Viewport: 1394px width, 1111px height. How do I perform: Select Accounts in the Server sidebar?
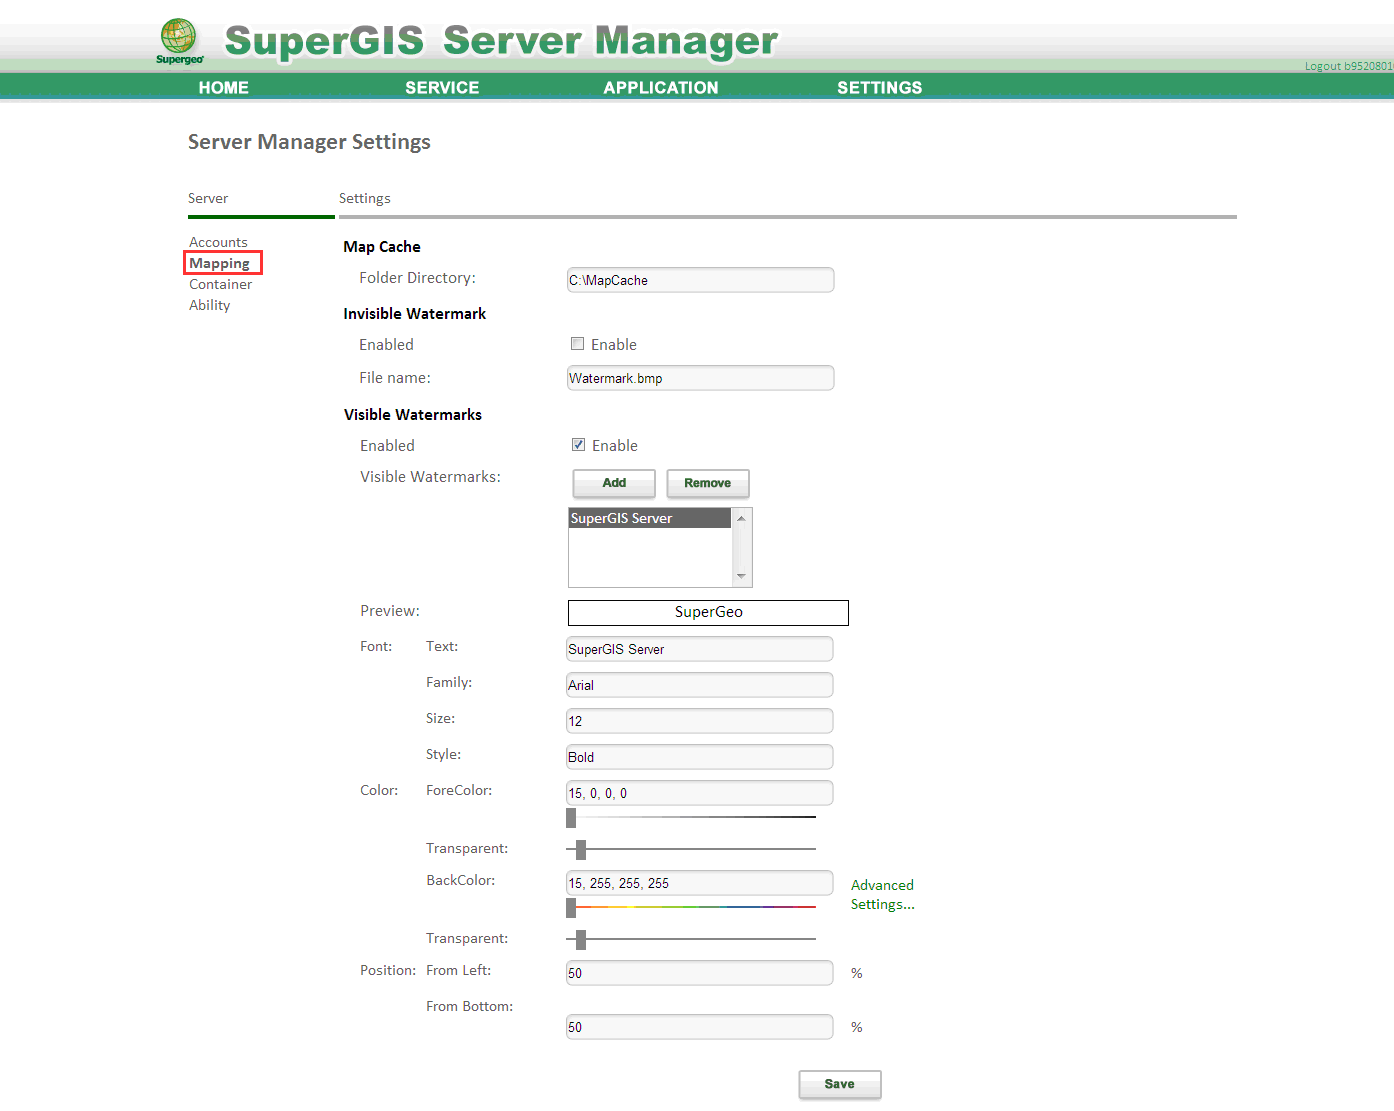pyautogui.click(x=218, y=242)
